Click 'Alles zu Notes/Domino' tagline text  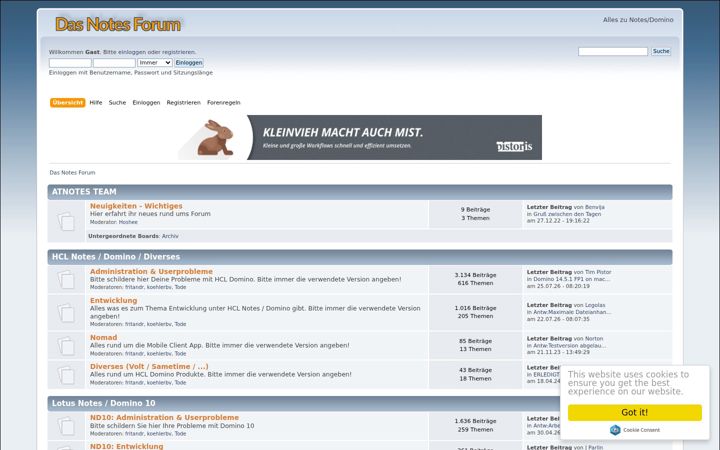tap(638, 20)
